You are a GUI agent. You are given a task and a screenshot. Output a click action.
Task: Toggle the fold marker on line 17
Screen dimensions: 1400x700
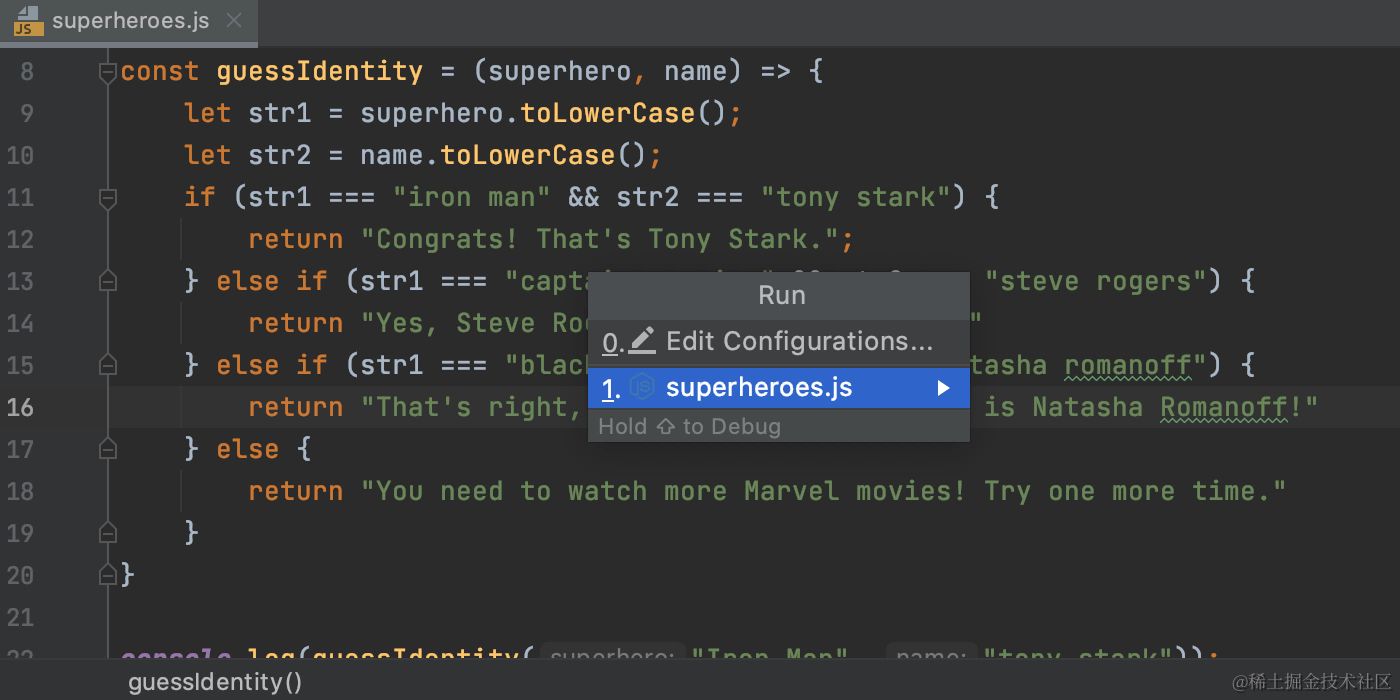pos(108,450)
